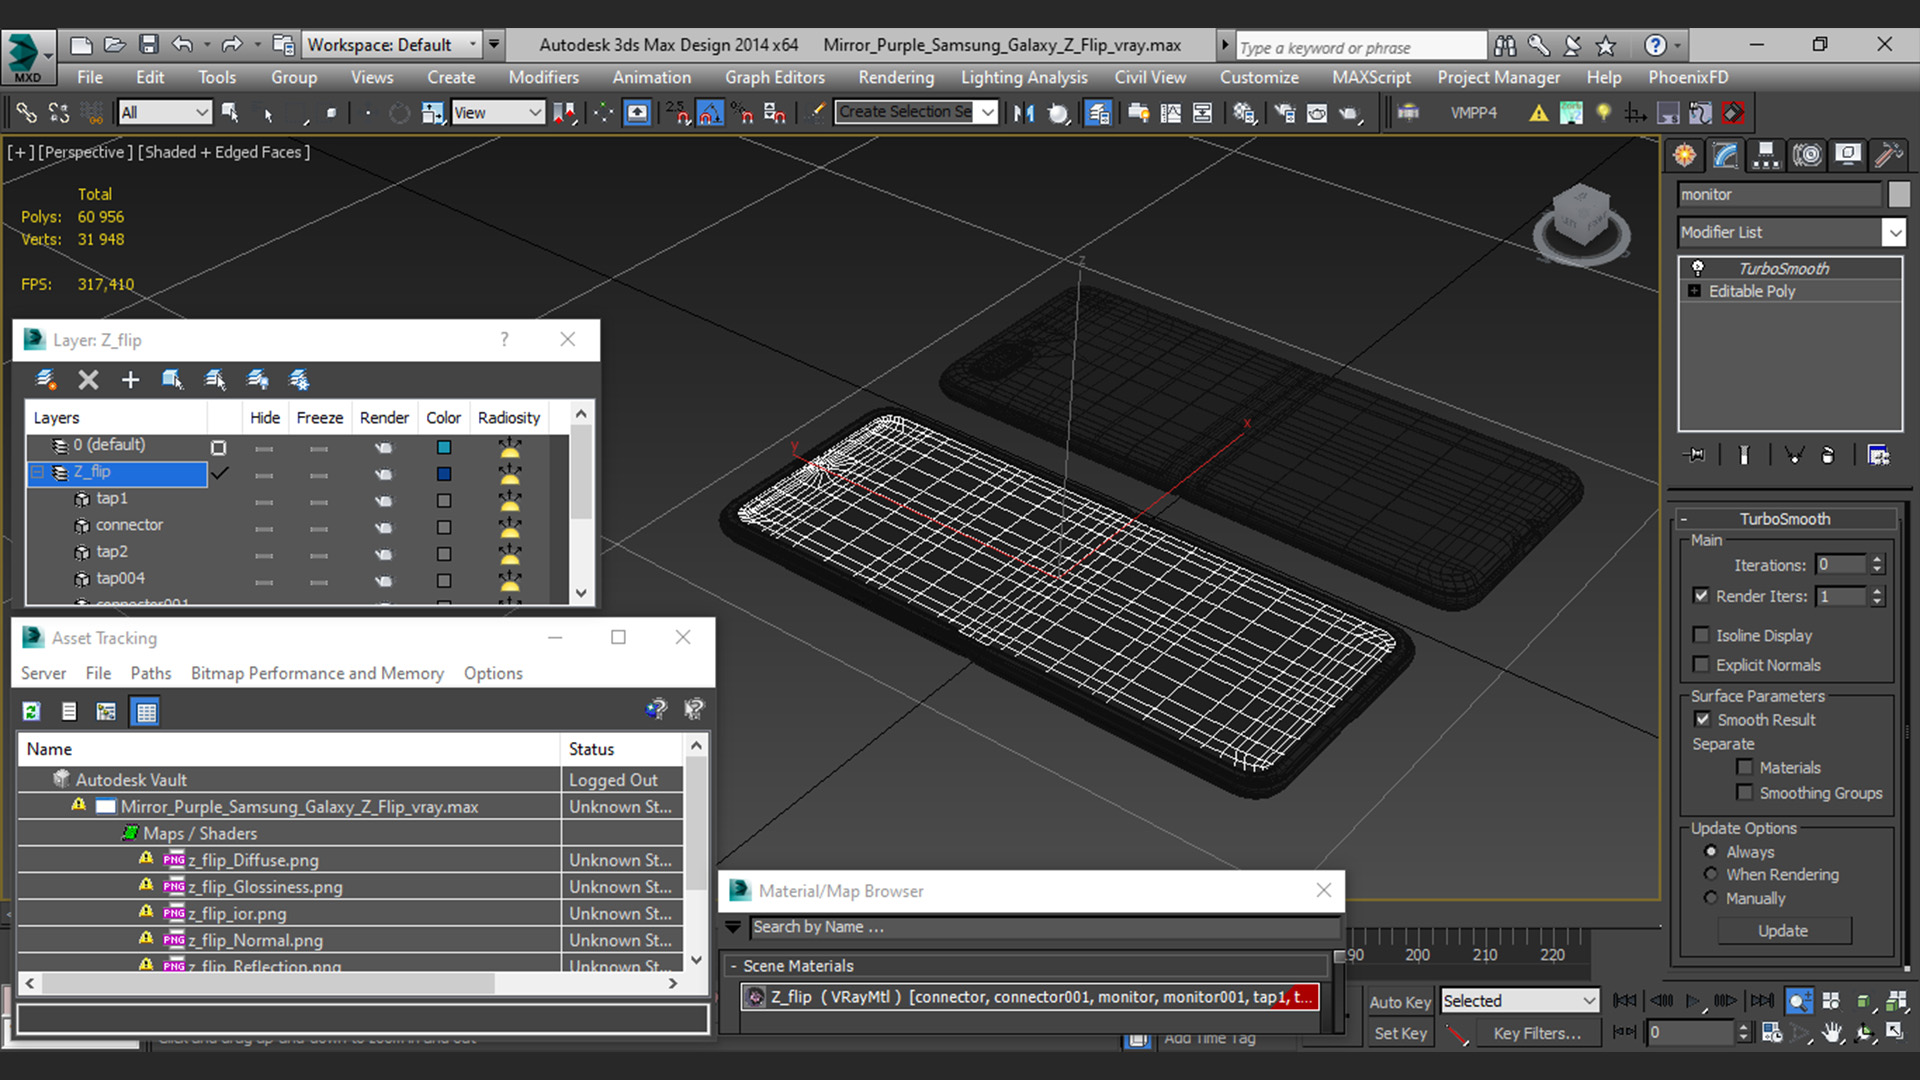Click the Select and Link toolbar icon
This screenshot has width=1920, height=1080.
27,113
